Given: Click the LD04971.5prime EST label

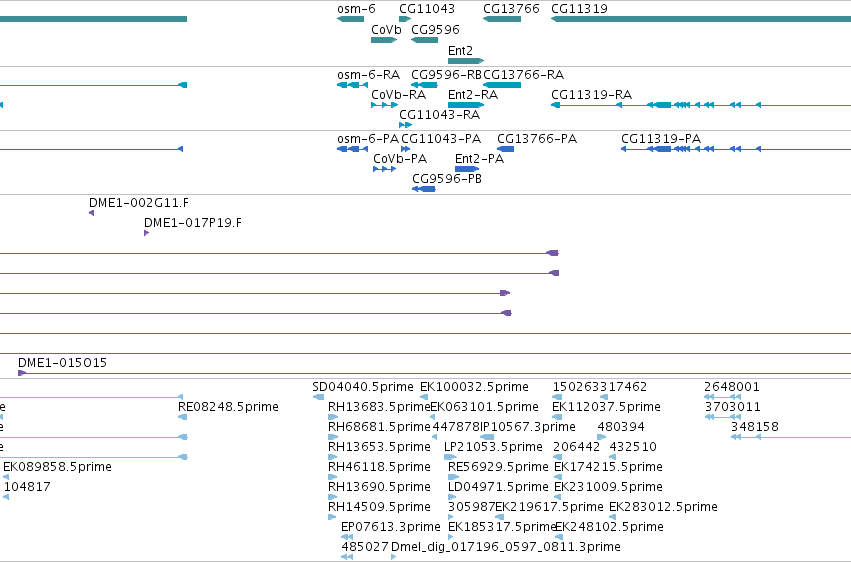Looking at the screenshot, I should pos(498,487).
